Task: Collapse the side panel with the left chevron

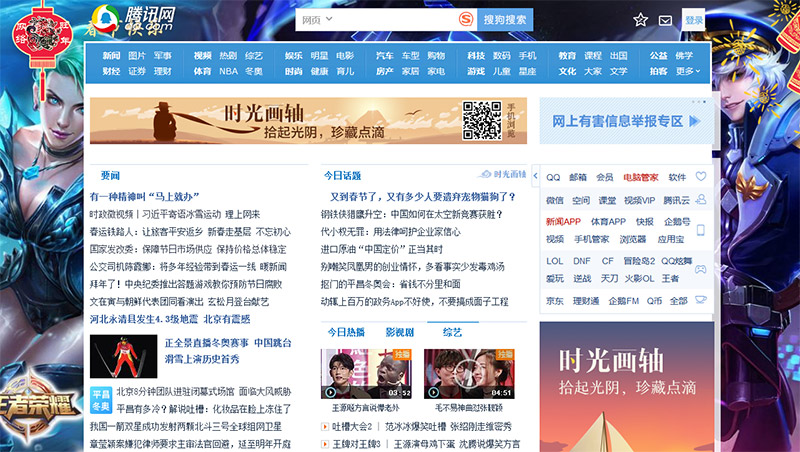Action: tap(535, 176)
